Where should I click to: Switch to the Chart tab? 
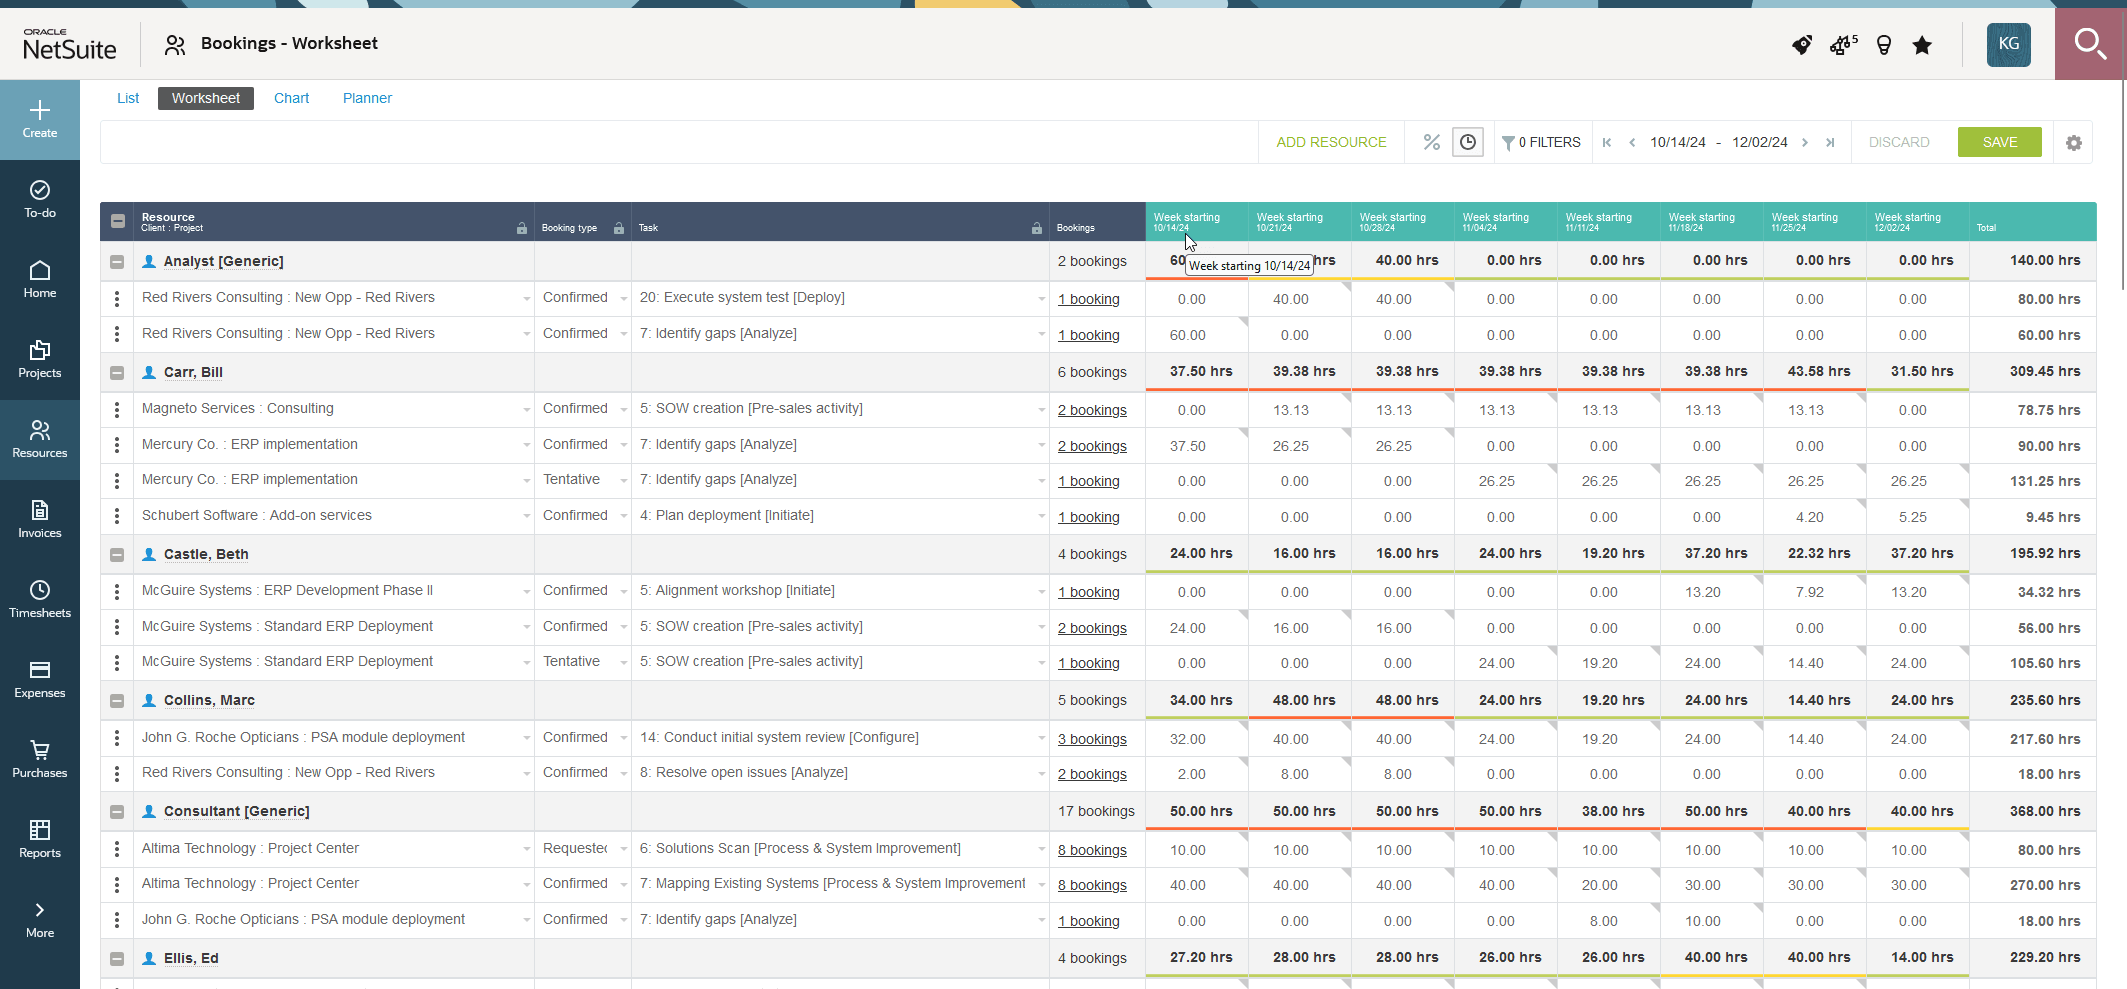(x=292, y=98)
